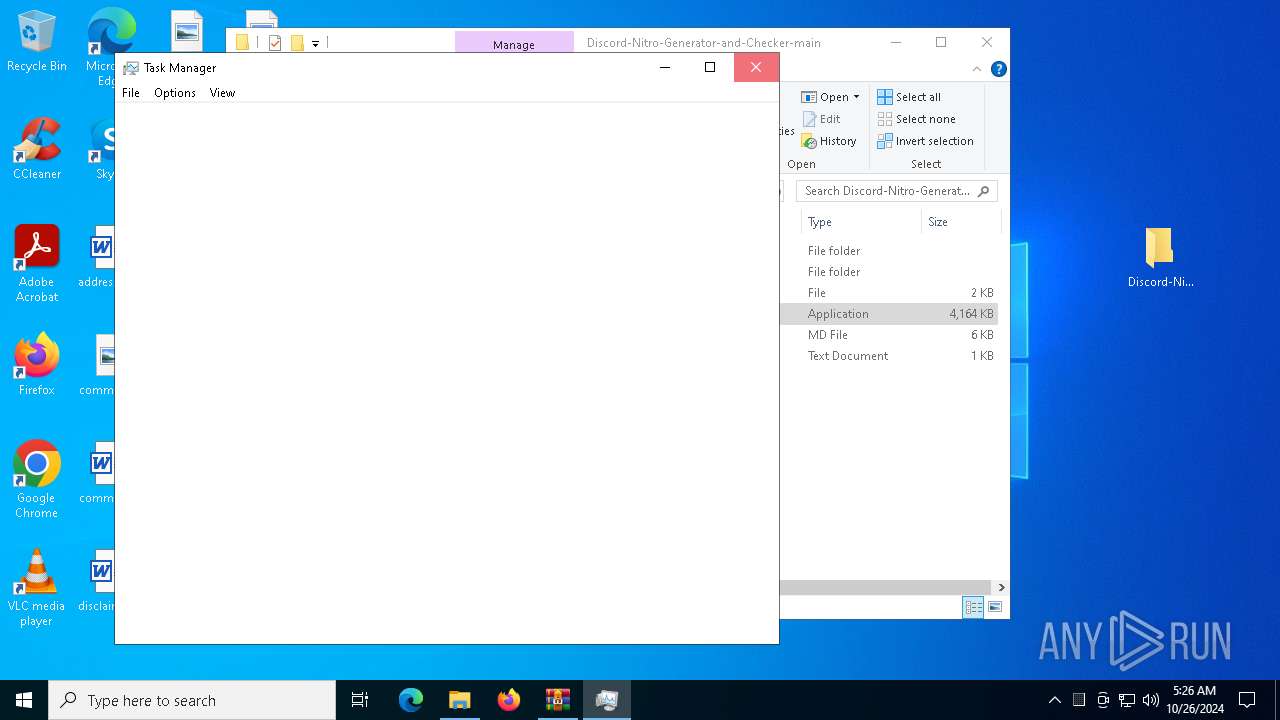Click the Search Discord-Nitro-Generator field
Image resolution: width=1280 pixels, height=720 pixels.
[x=897, y=191]
